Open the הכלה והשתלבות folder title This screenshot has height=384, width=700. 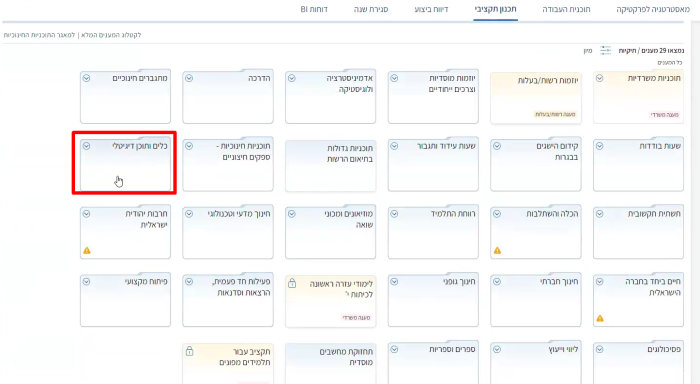(552, 214)
